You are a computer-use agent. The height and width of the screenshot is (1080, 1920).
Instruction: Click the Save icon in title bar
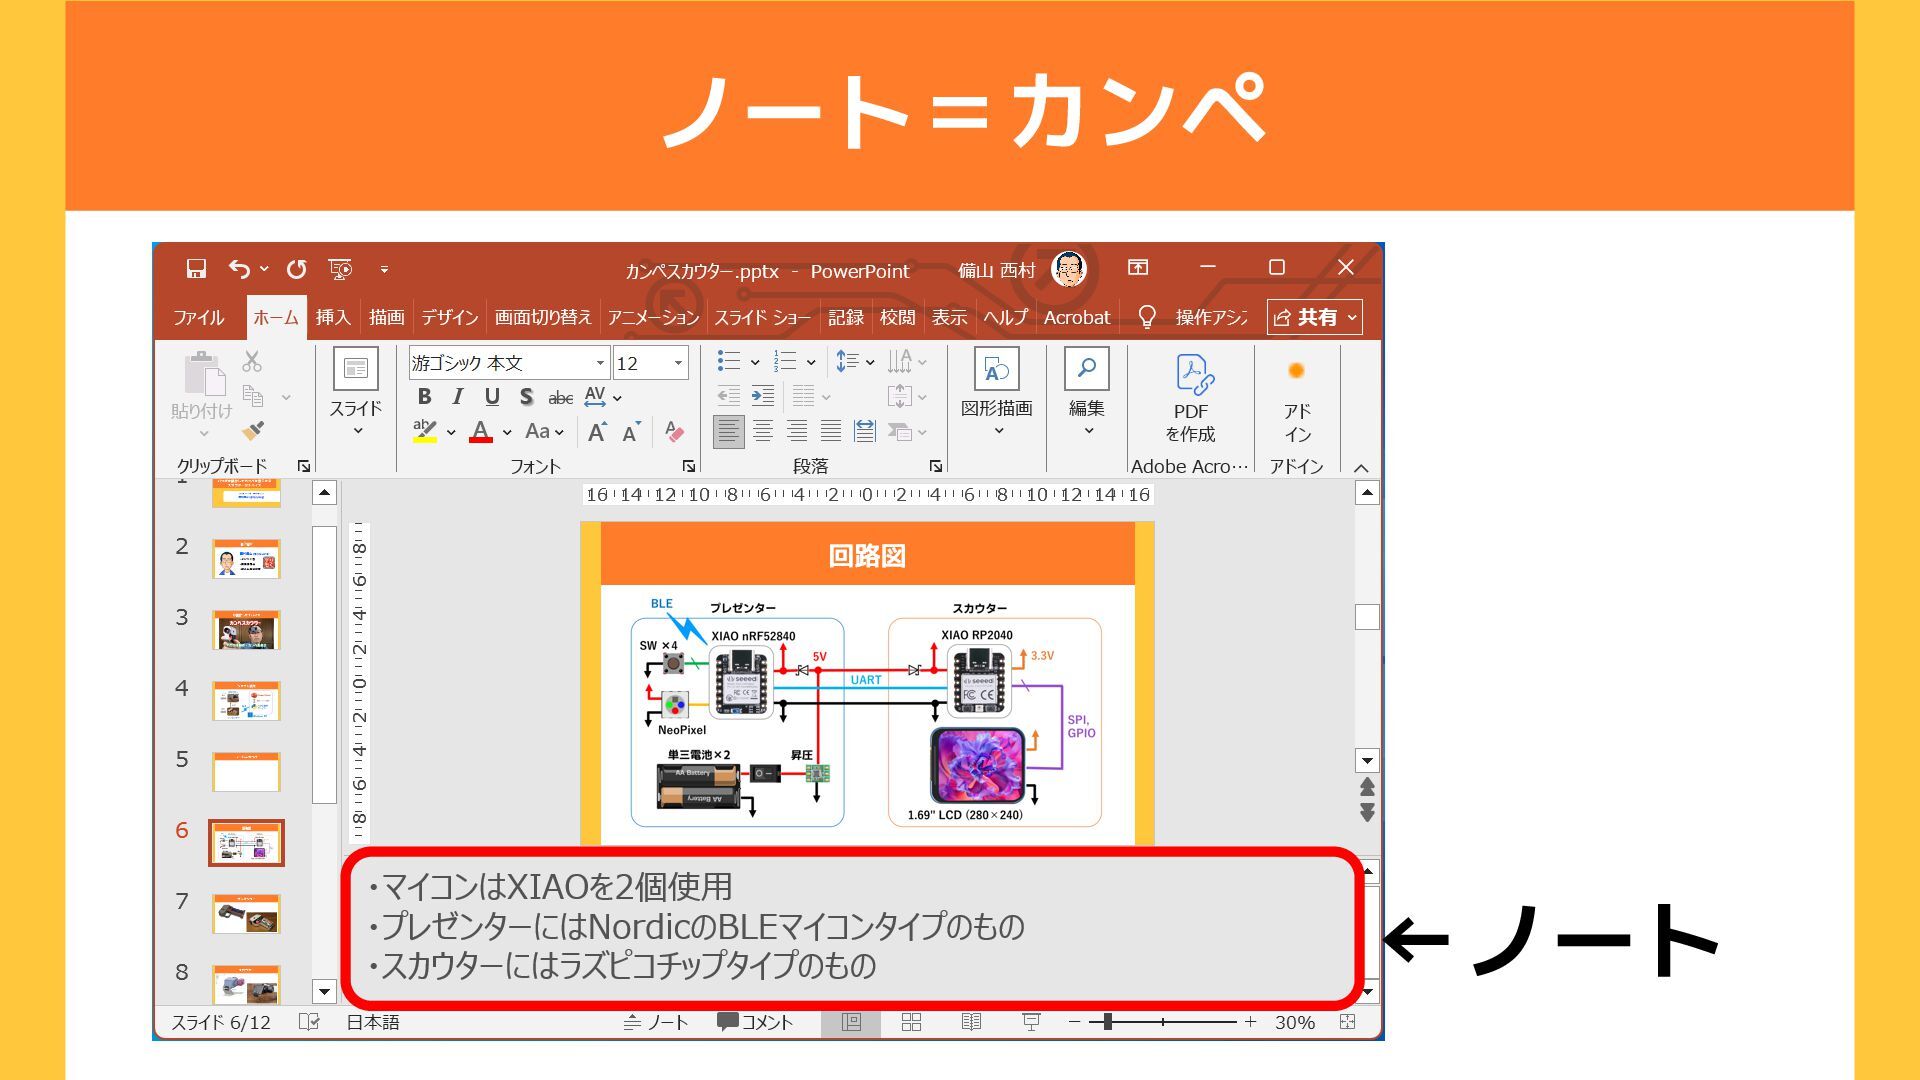click(x=196, y=268)
